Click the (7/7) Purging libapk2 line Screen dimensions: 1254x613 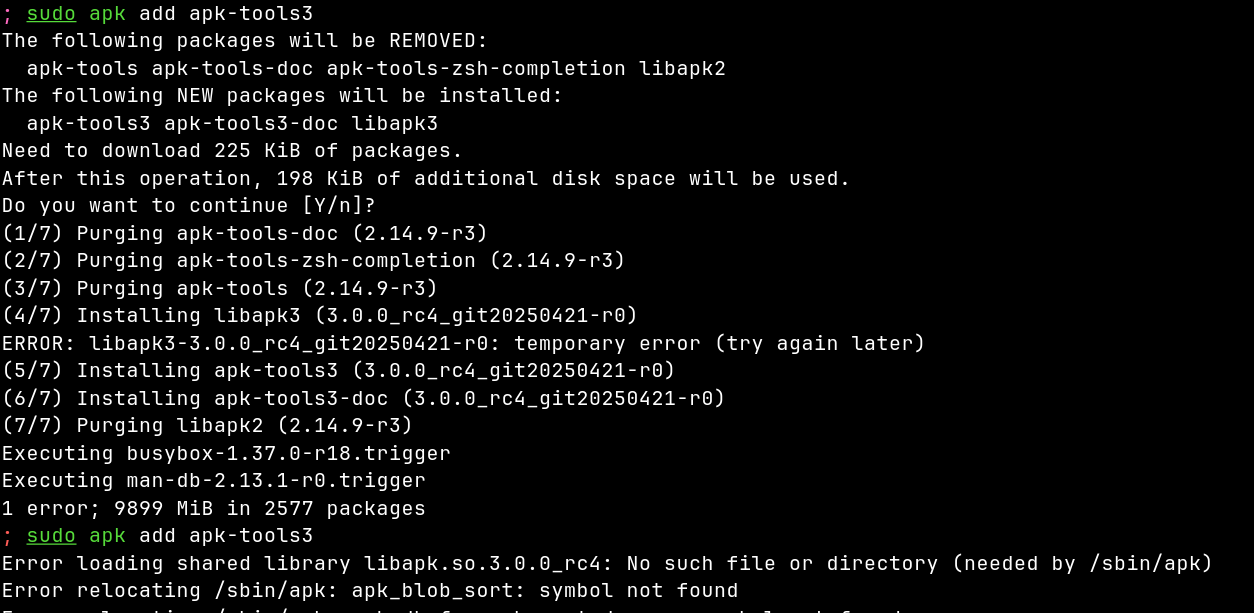coord(208,425)
